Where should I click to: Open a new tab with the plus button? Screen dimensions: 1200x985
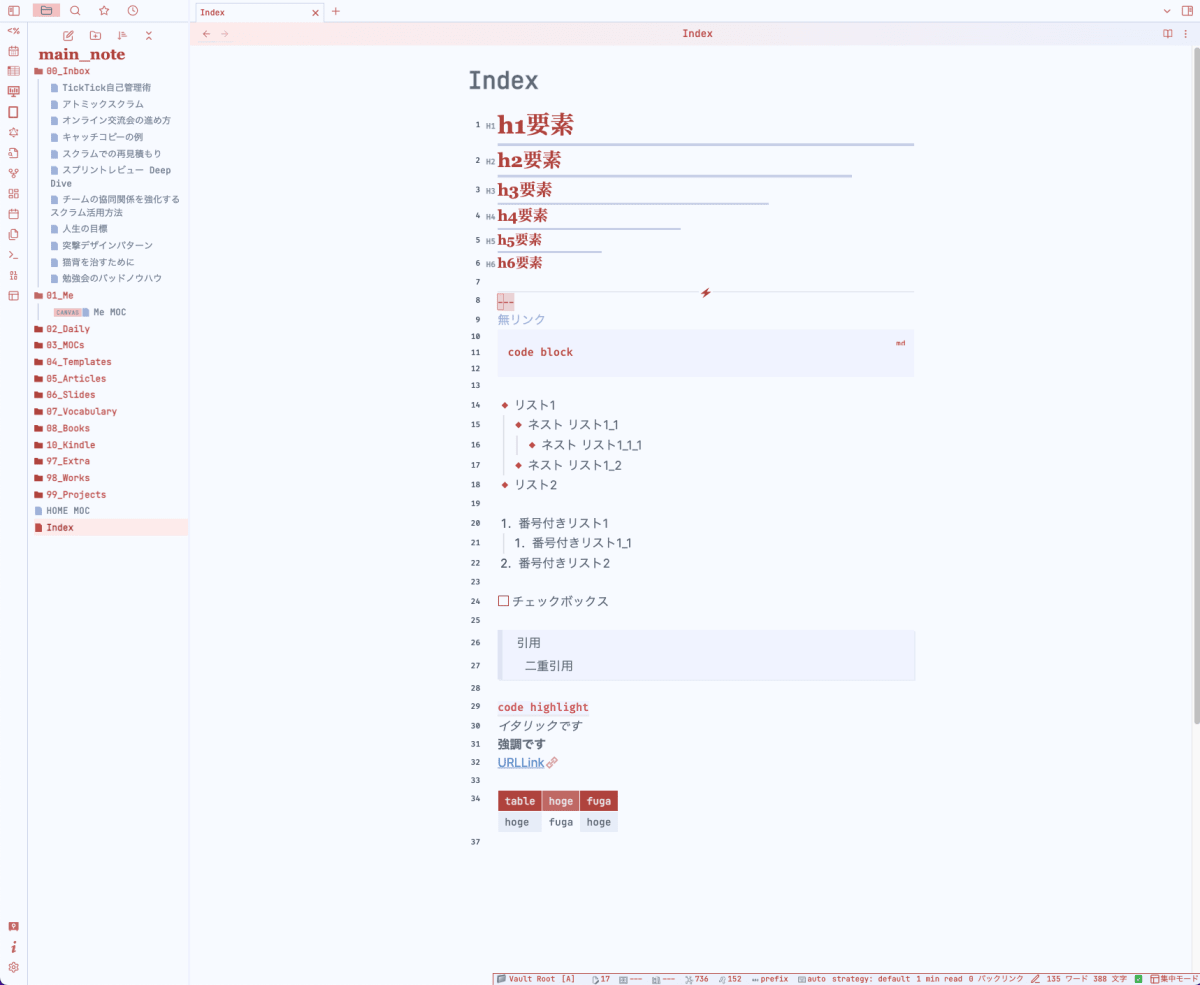tap(334, 12)
